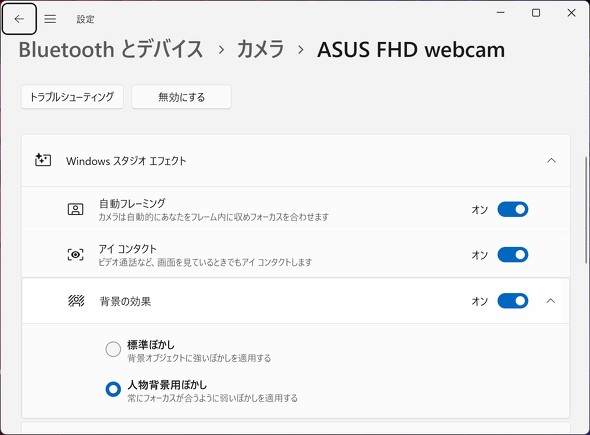Turn off the アイ コンタクト toggle
Image resolution: width=590 pixels, height=435 pixels.
point(512,255)
